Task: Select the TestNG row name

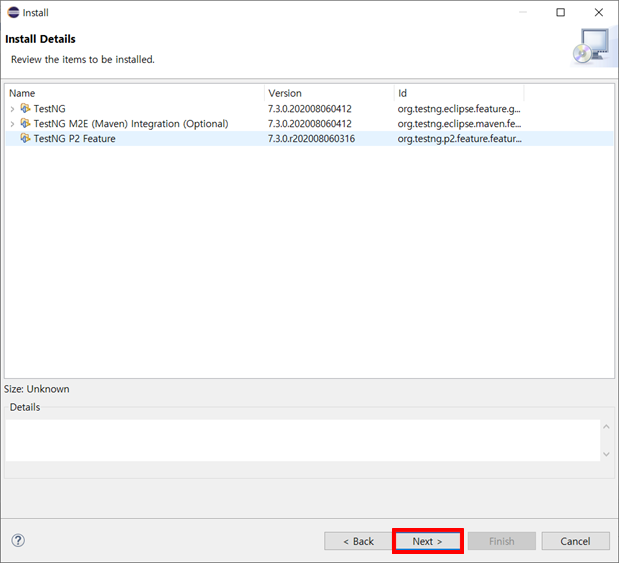Action: (50, 109)
